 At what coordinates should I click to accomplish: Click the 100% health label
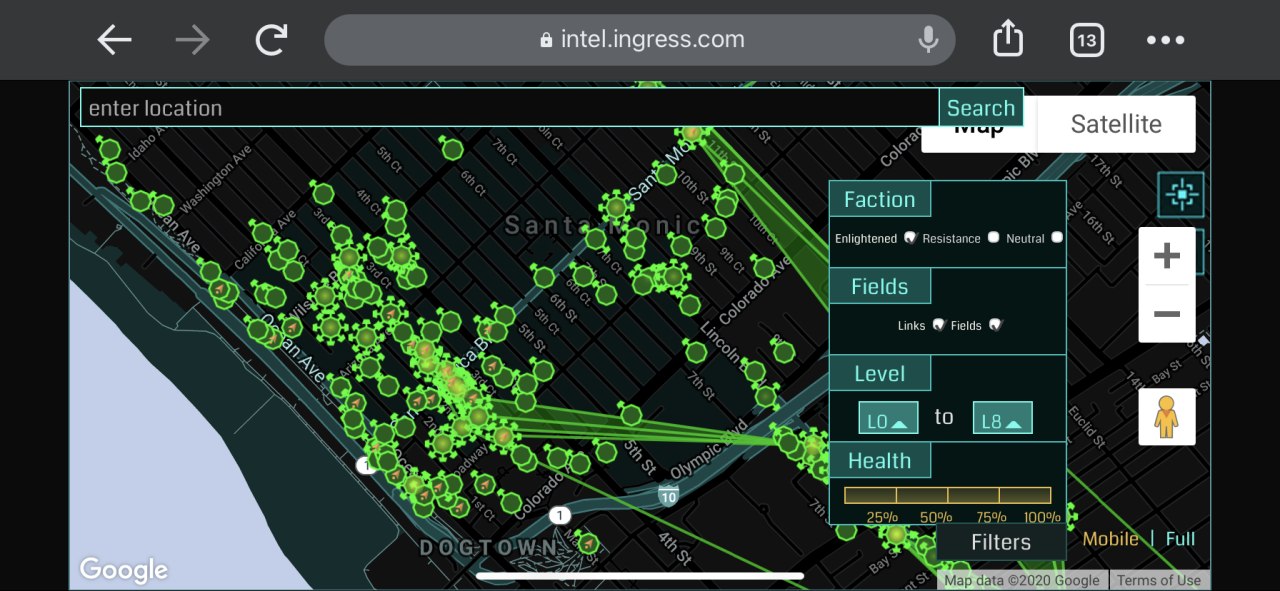(x=1042, y=517)
